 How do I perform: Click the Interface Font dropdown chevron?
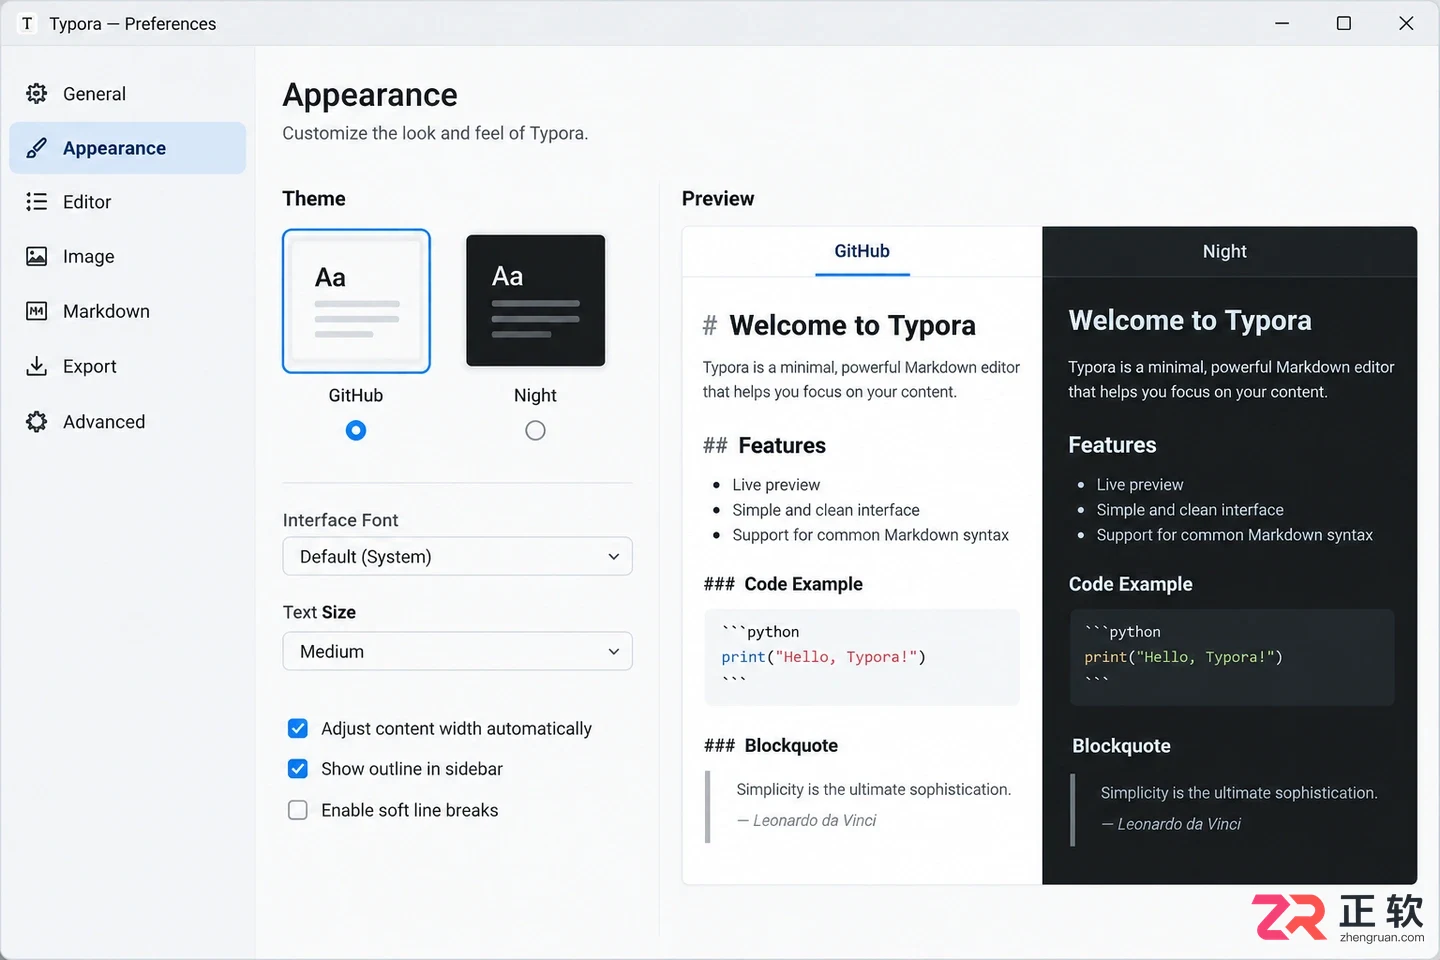[x=614, y=557]
